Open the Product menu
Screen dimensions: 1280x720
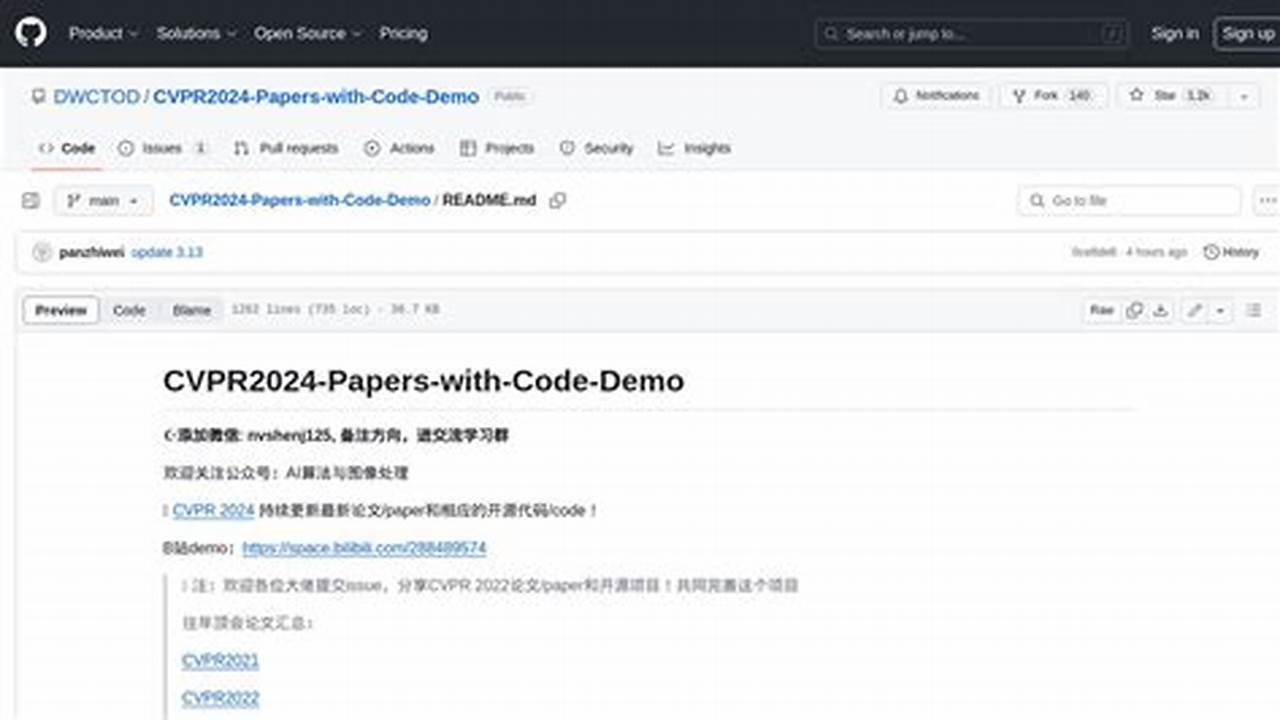(x=97, y=33)
